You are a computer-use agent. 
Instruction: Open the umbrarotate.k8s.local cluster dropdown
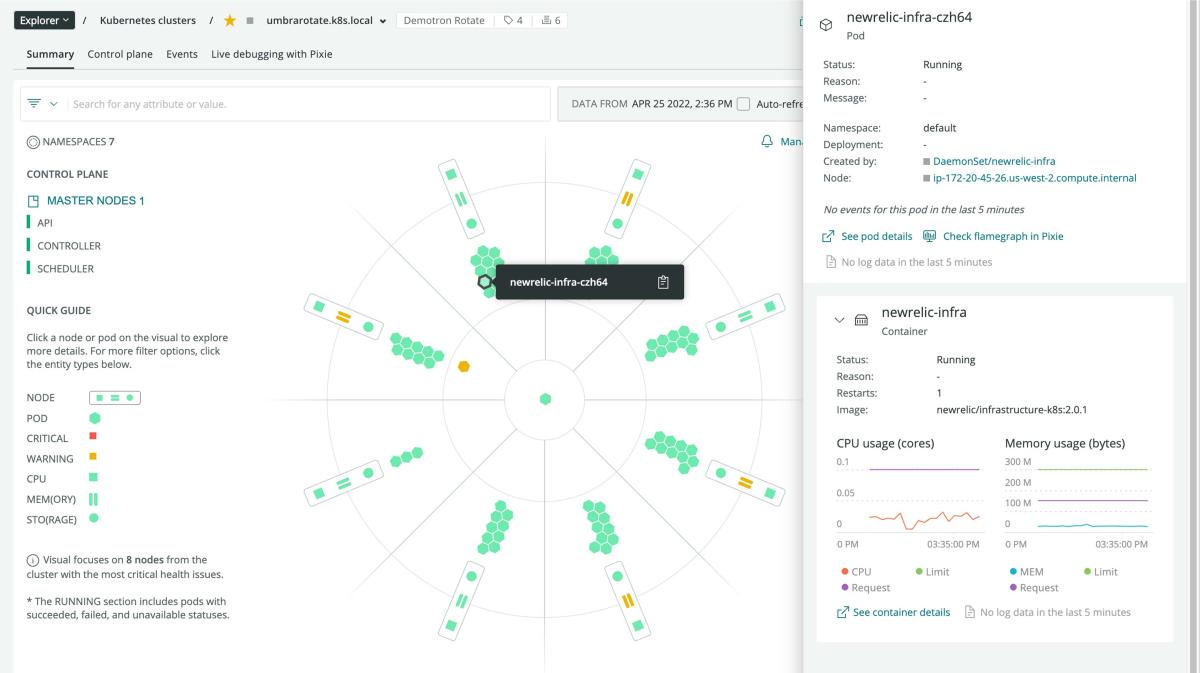pyautogui.click(x=383, y=21)
